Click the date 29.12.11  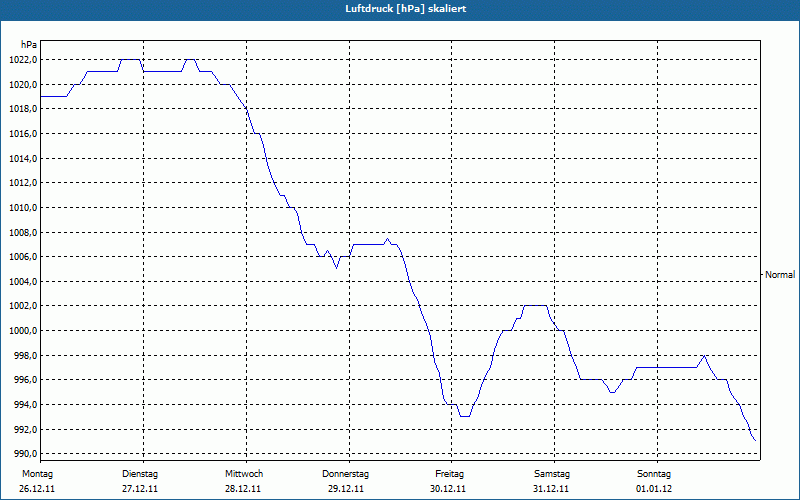345,489
